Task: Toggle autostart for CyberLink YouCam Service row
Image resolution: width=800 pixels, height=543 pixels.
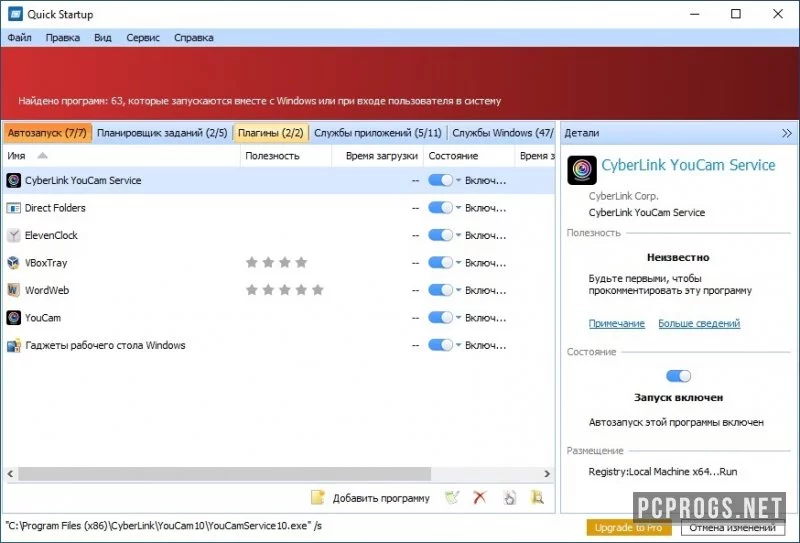Action: click(440, 180)
